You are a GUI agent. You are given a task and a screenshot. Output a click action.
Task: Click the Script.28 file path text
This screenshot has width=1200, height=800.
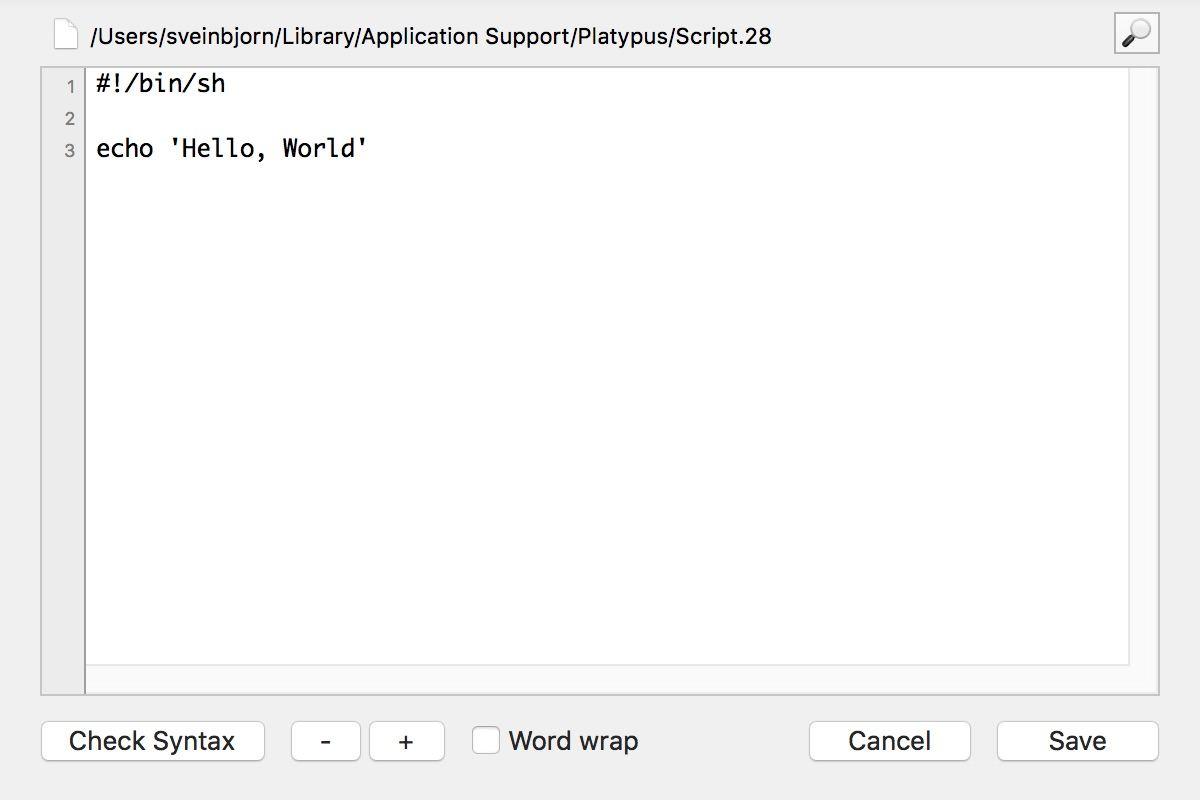[430, 36]
